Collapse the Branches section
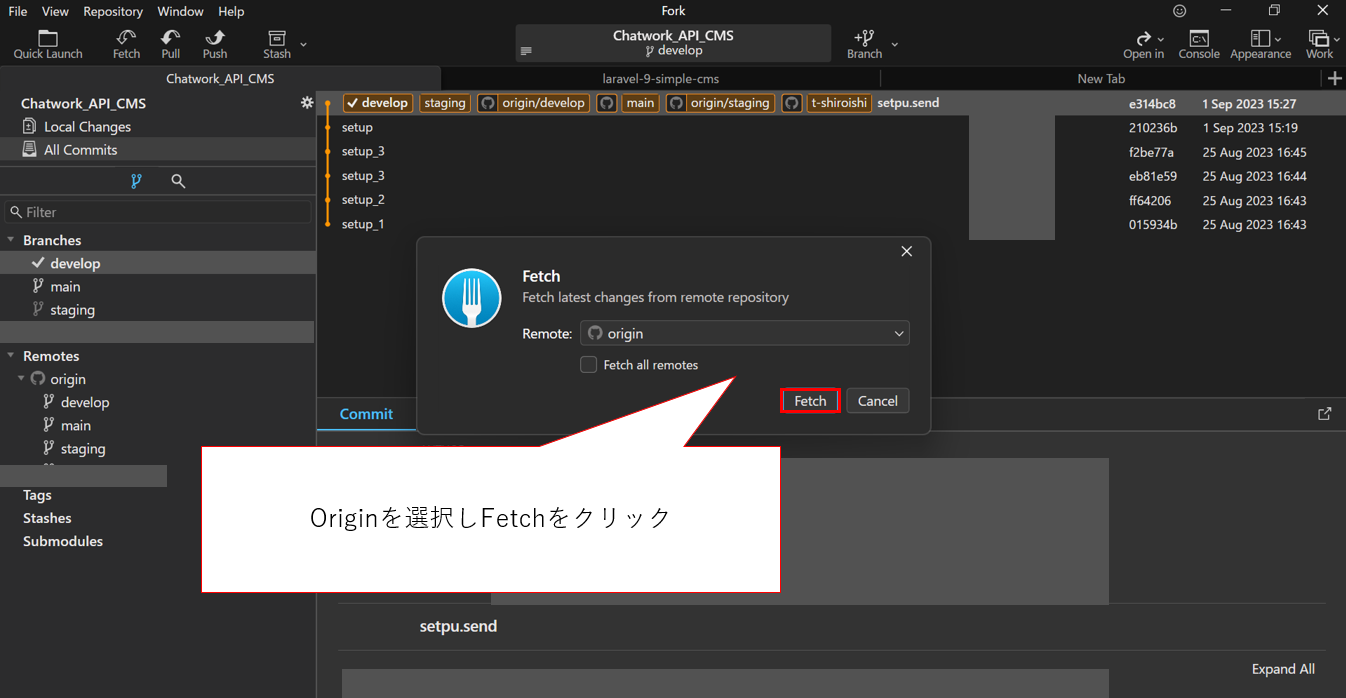Image resolution: width=1346 pixels, height=698 pixels. pos(12,240)
